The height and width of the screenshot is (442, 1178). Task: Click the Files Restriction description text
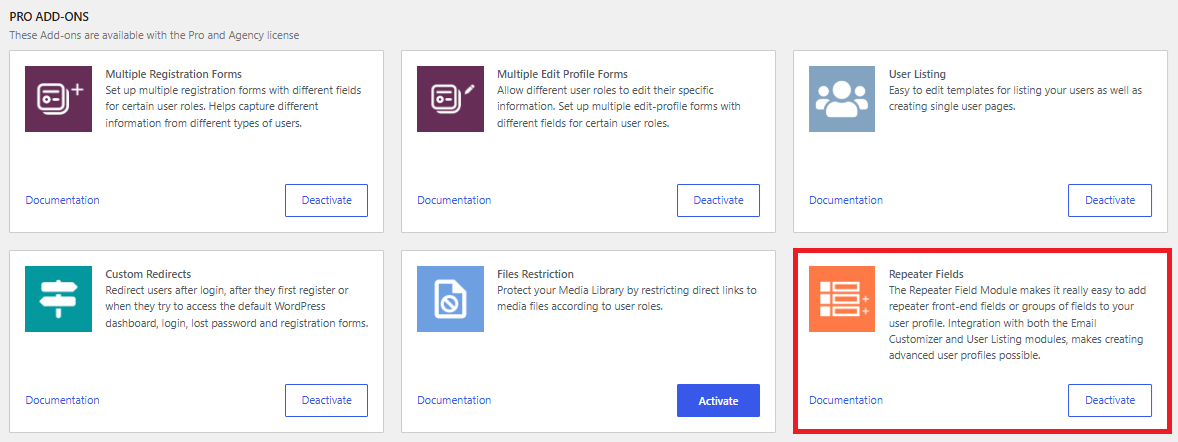(627, 298)
